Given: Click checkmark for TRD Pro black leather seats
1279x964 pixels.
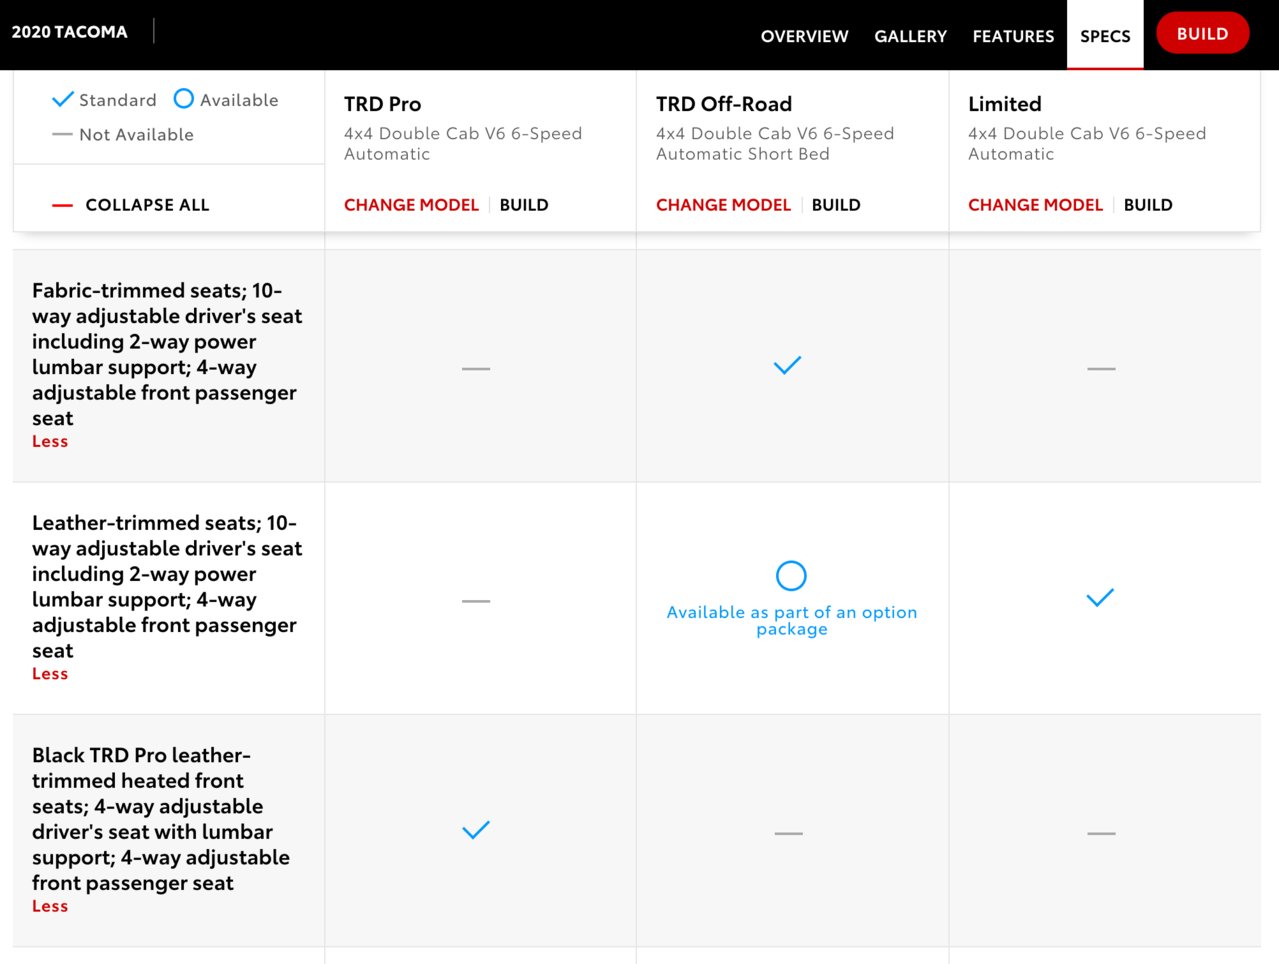Looking at the screenshot, I should (x=476, y=830).
